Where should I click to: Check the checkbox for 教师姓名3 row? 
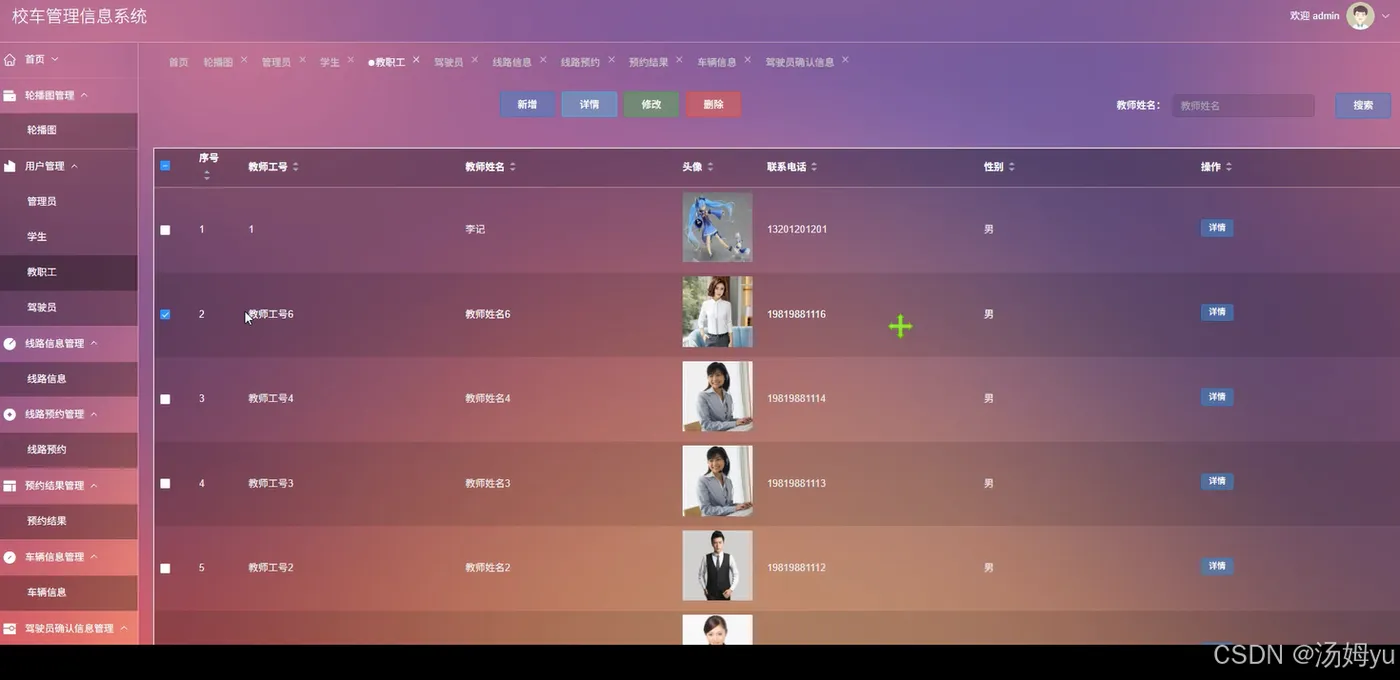click(x=165, y=483)
